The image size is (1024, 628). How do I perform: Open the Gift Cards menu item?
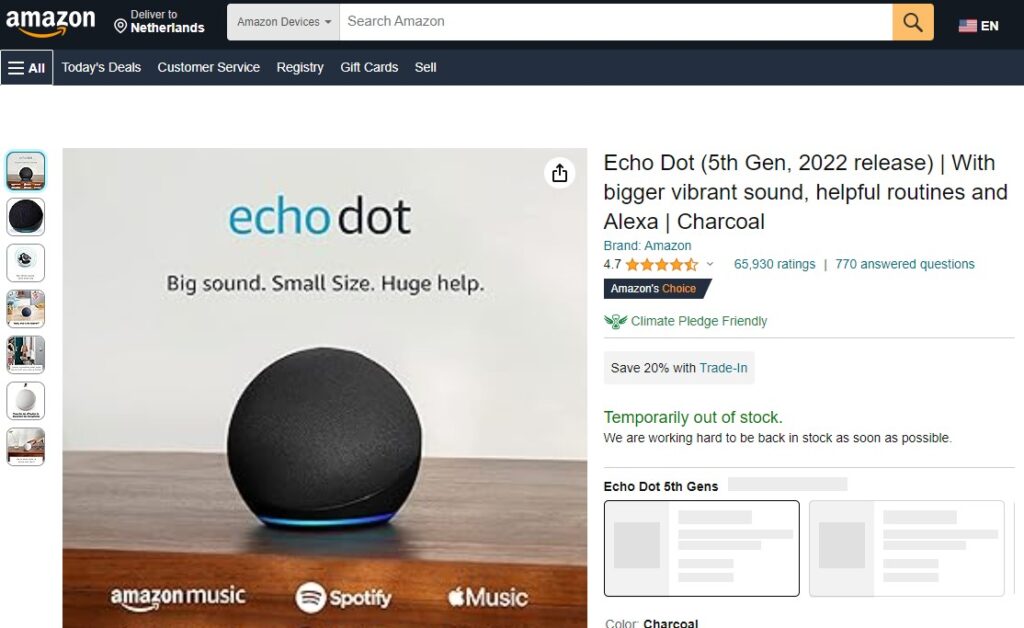pos(369,67)
